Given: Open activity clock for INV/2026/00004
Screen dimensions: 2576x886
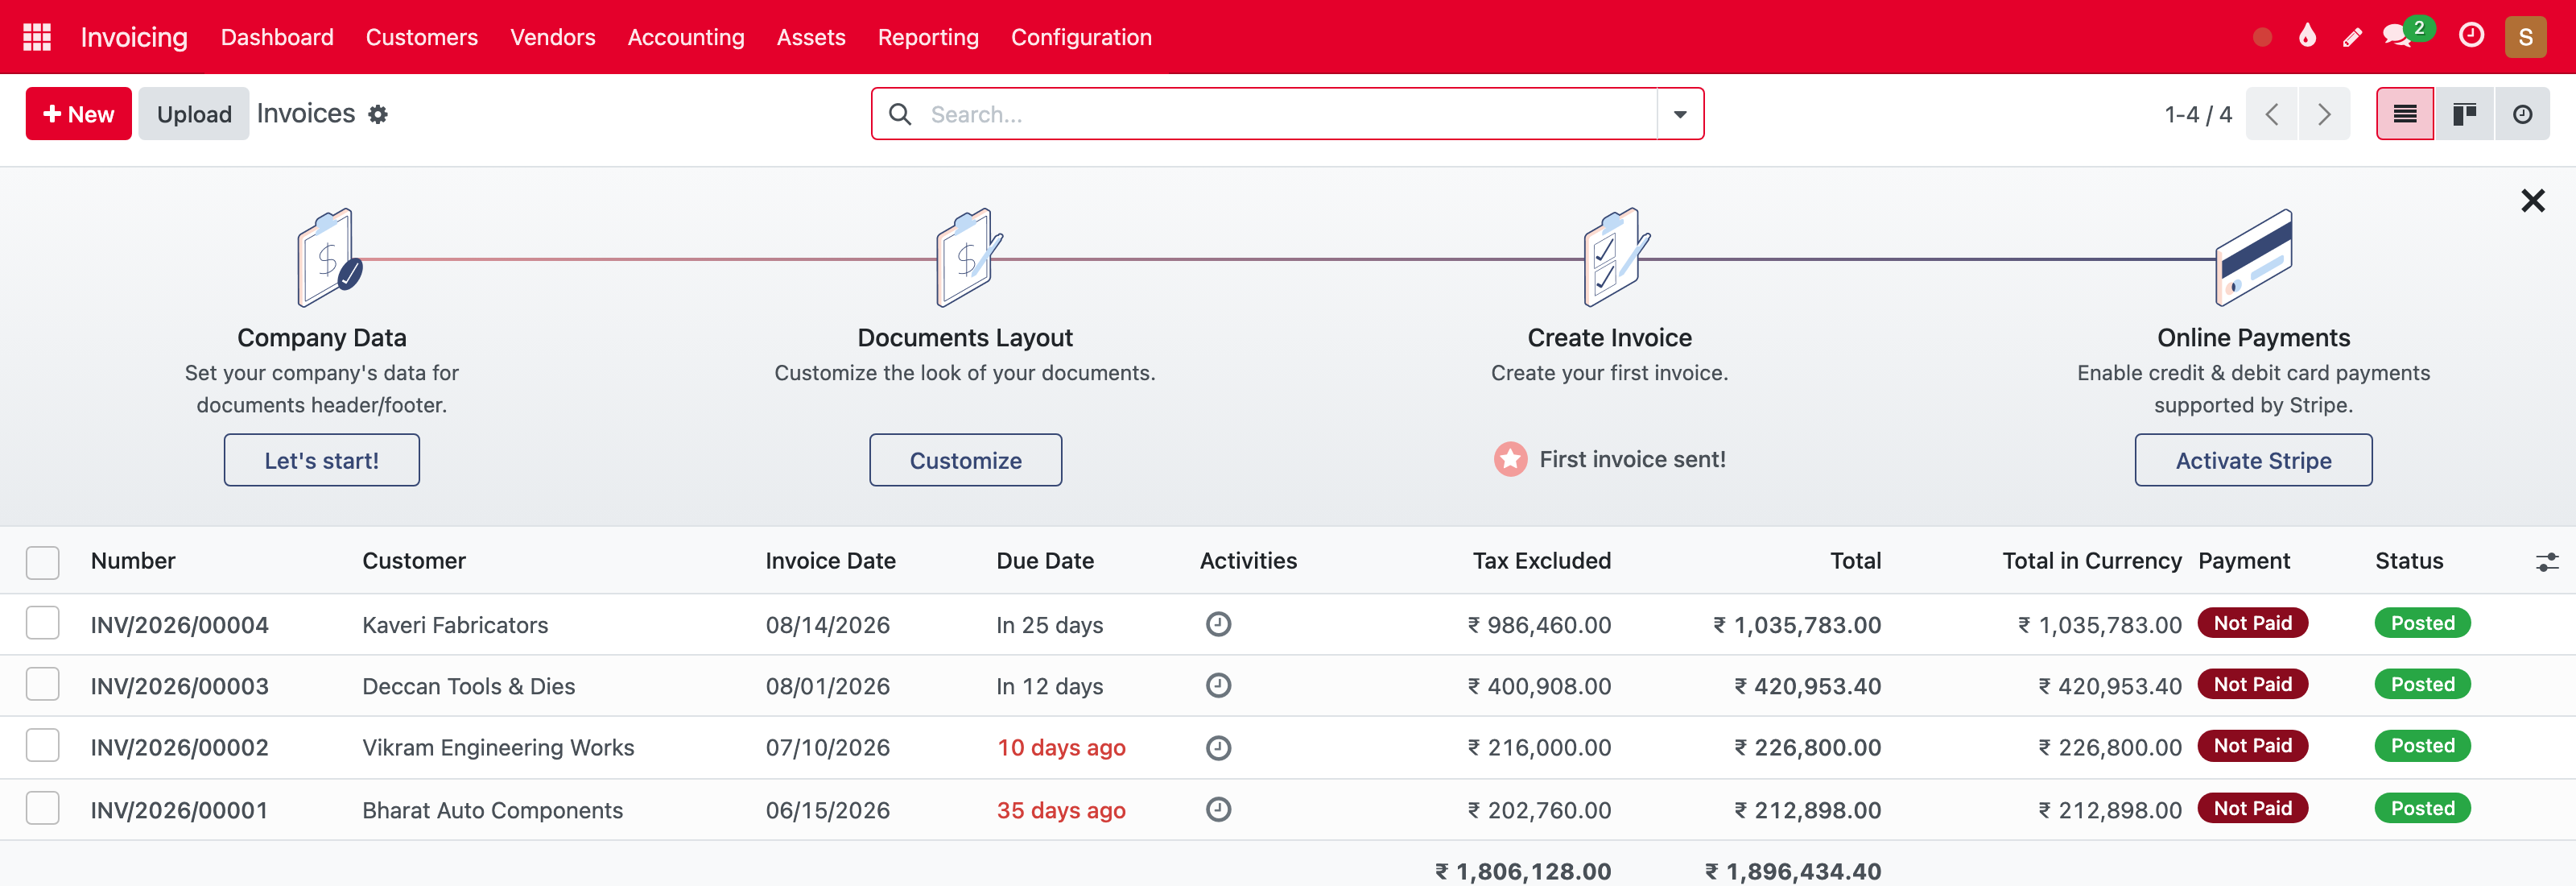Looking at the screenshot, I should coord(1218,624).
